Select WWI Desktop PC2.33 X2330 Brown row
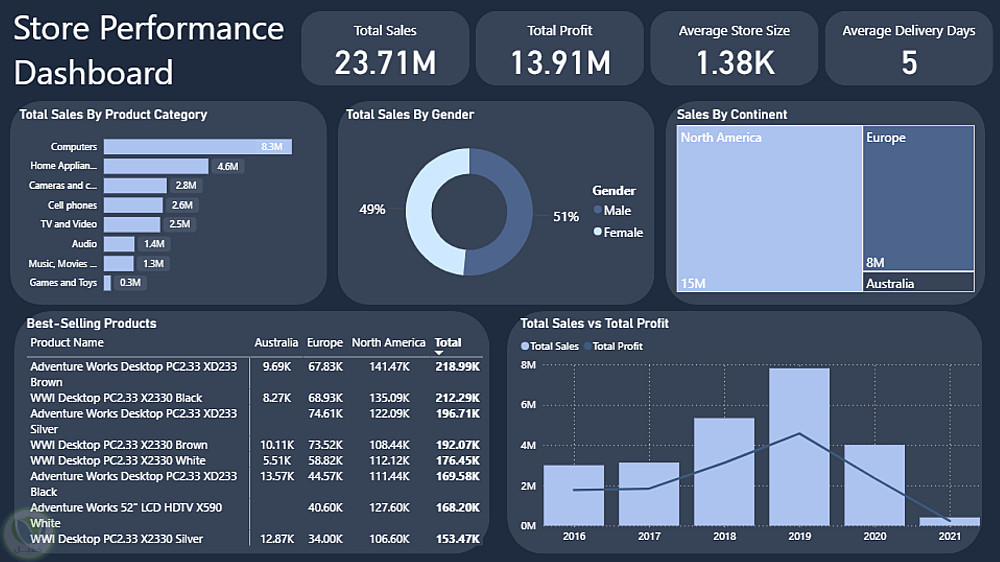The height and width of the screenshot is (562, 1000). point(255,445)
